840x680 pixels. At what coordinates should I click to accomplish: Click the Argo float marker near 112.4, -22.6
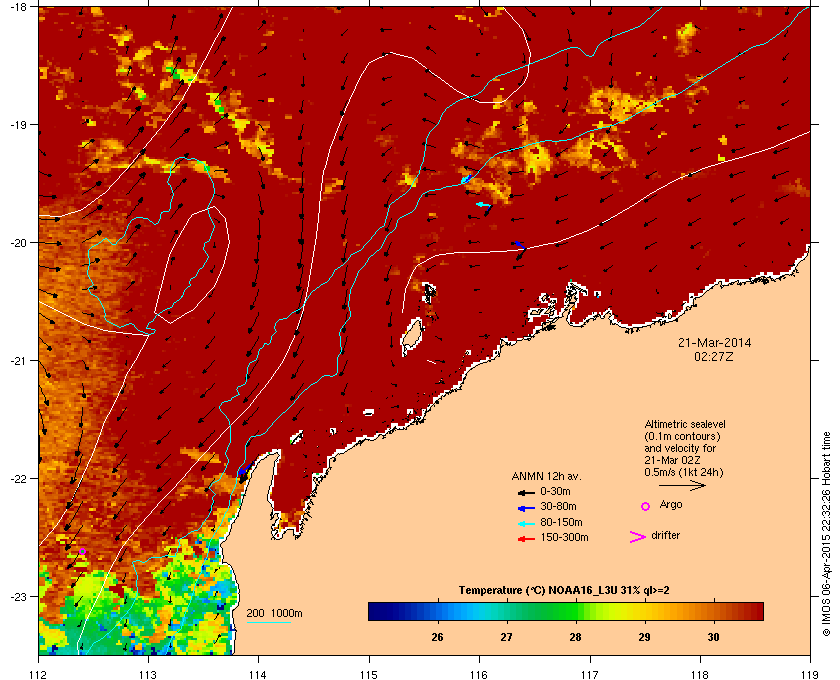[82, 551]
